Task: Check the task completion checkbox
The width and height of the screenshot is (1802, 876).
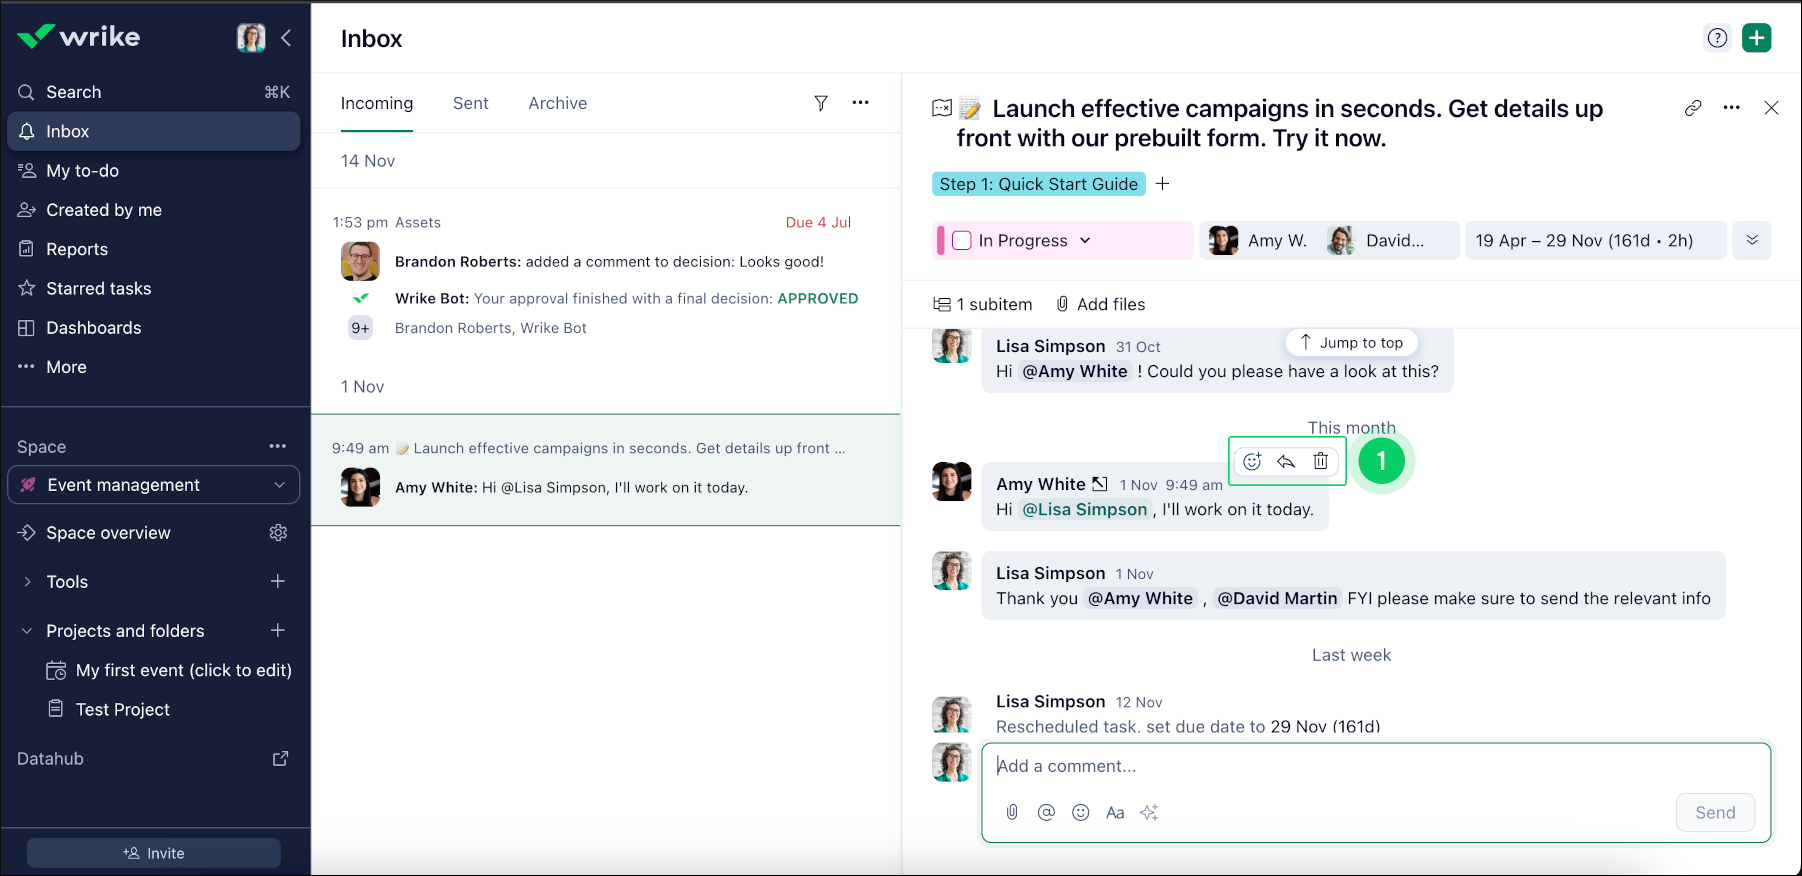Action: 962,241
